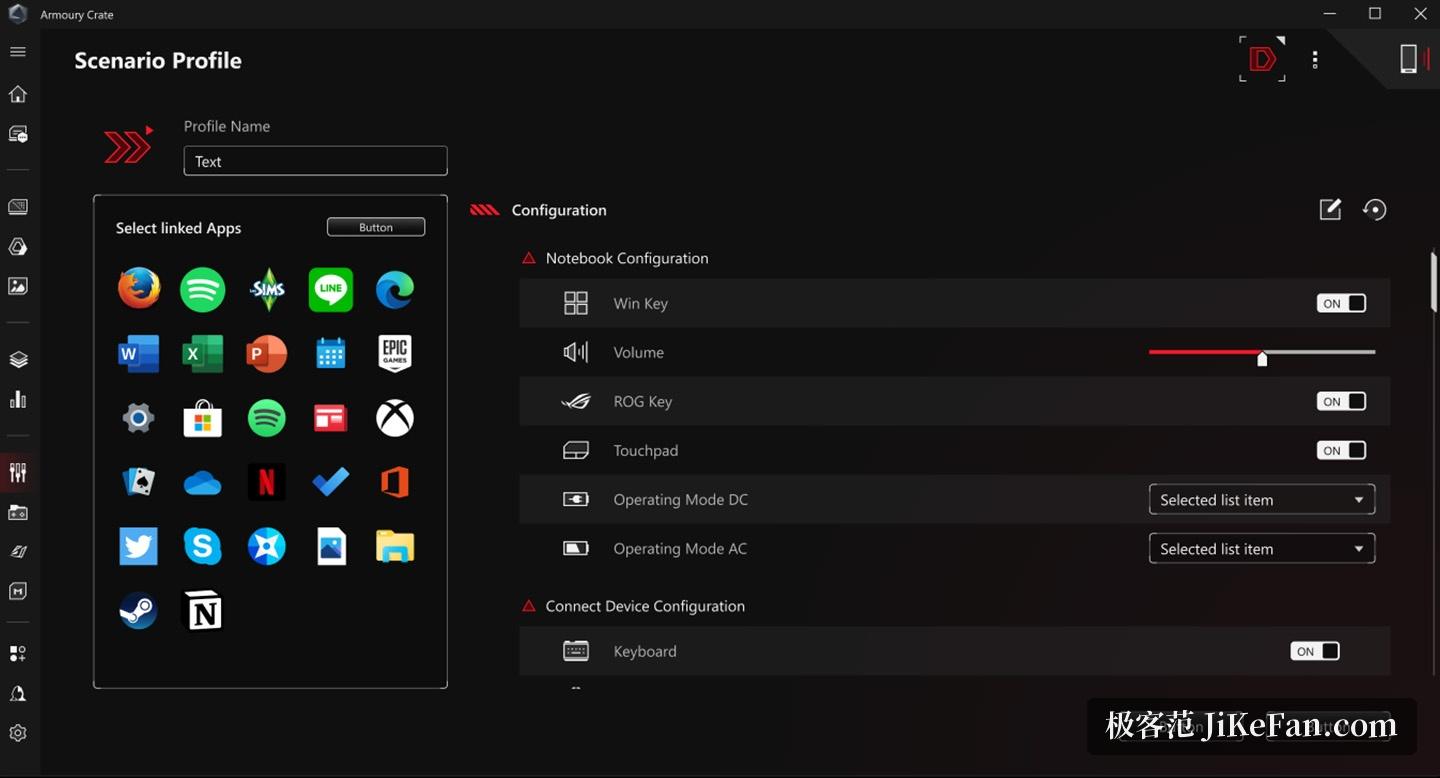
Task: Click the Profile Name text field
Action: tap(315, 161)
